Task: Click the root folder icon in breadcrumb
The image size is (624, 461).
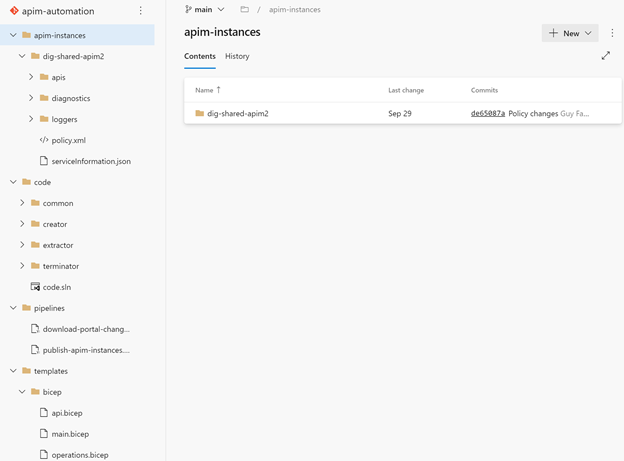Action: (x=244, y=10)
